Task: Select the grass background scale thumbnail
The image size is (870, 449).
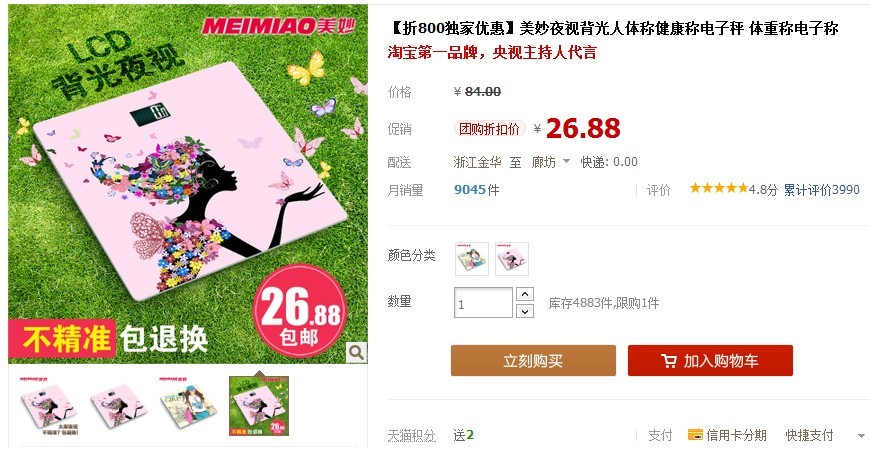Action: tap(259, 406)
